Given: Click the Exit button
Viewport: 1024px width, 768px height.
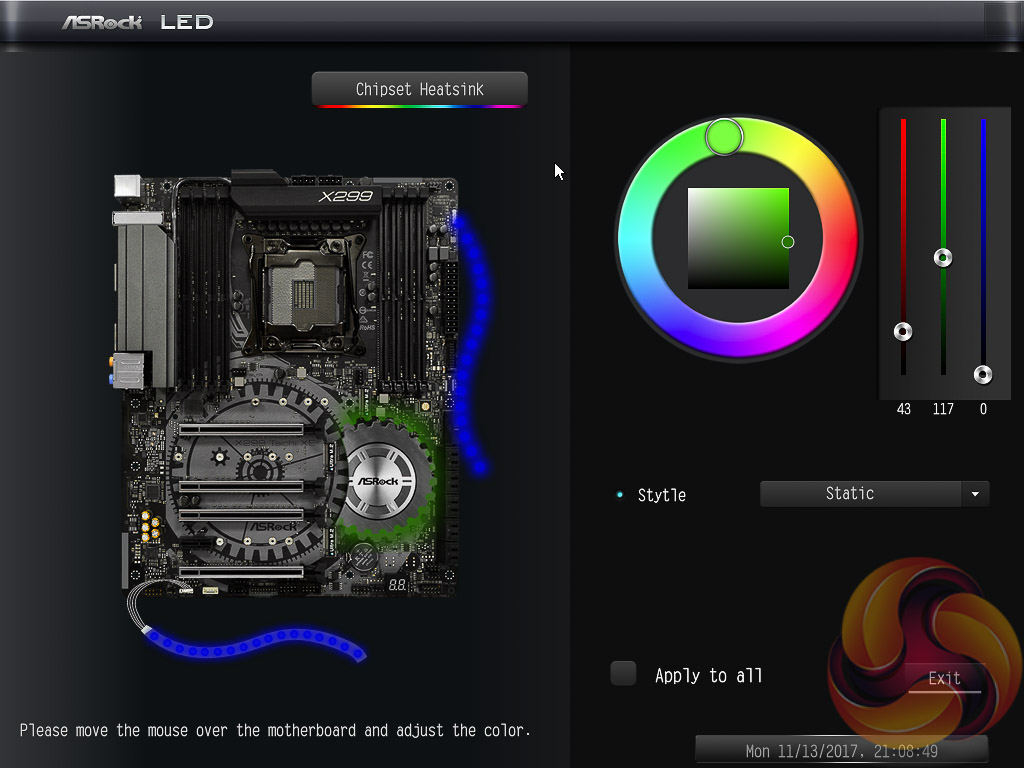Looking at the screenshot, I should pyautogui.click(x=944, y=678).
